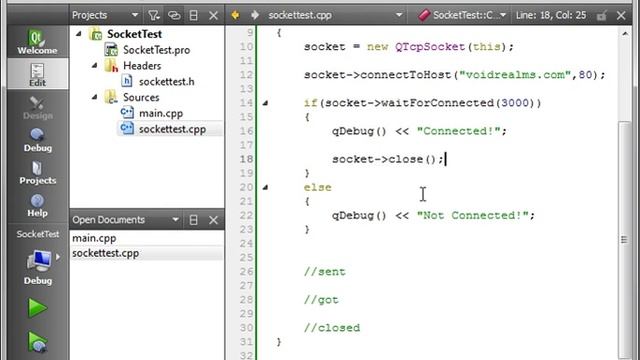
Task: Select the Headers folder item
Action: 142,65
